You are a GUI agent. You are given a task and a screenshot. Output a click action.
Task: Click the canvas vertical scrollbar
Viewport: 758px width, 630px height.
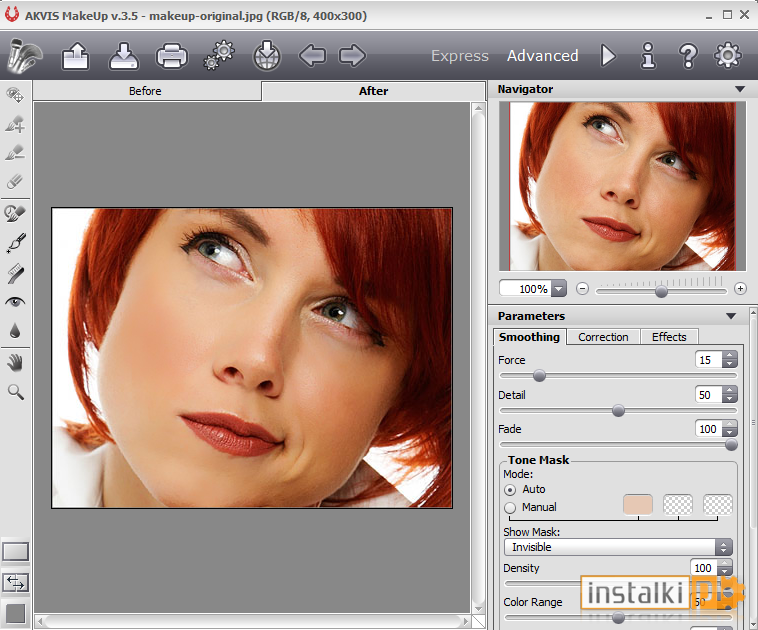tap(478, 358)
